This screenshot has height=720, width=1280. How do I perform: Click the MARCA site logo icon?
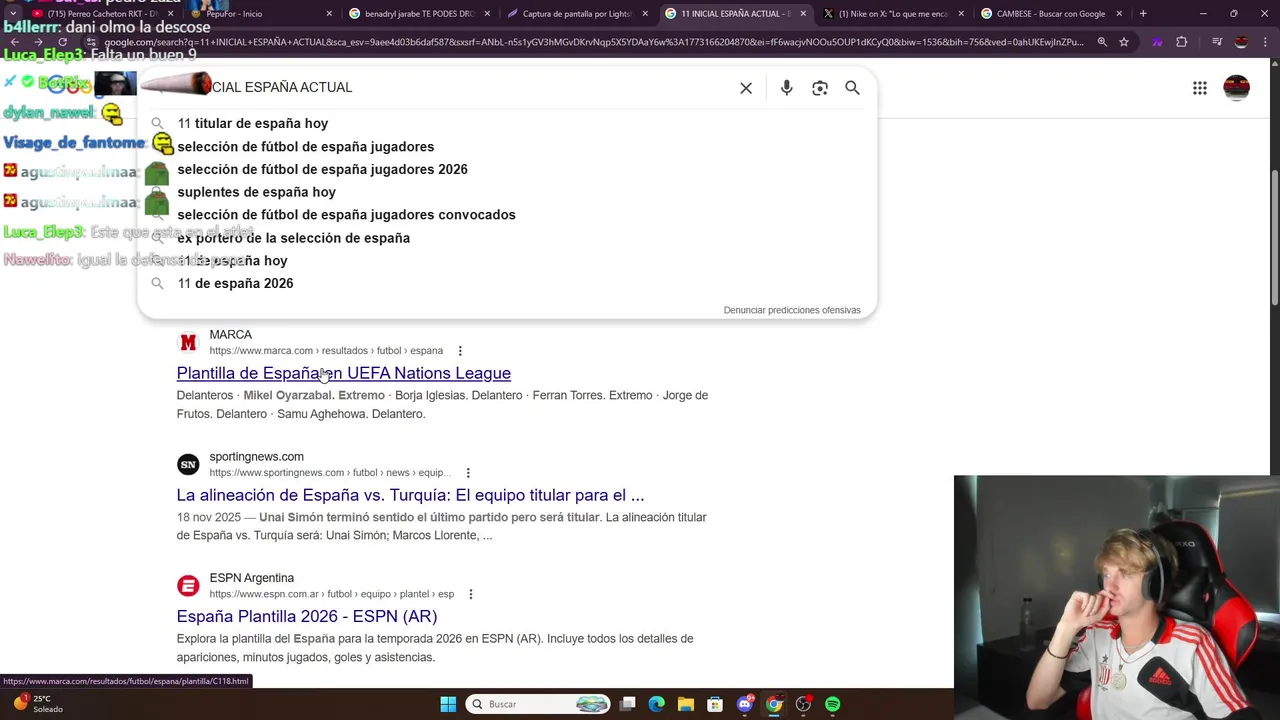(x=188, y=342)
